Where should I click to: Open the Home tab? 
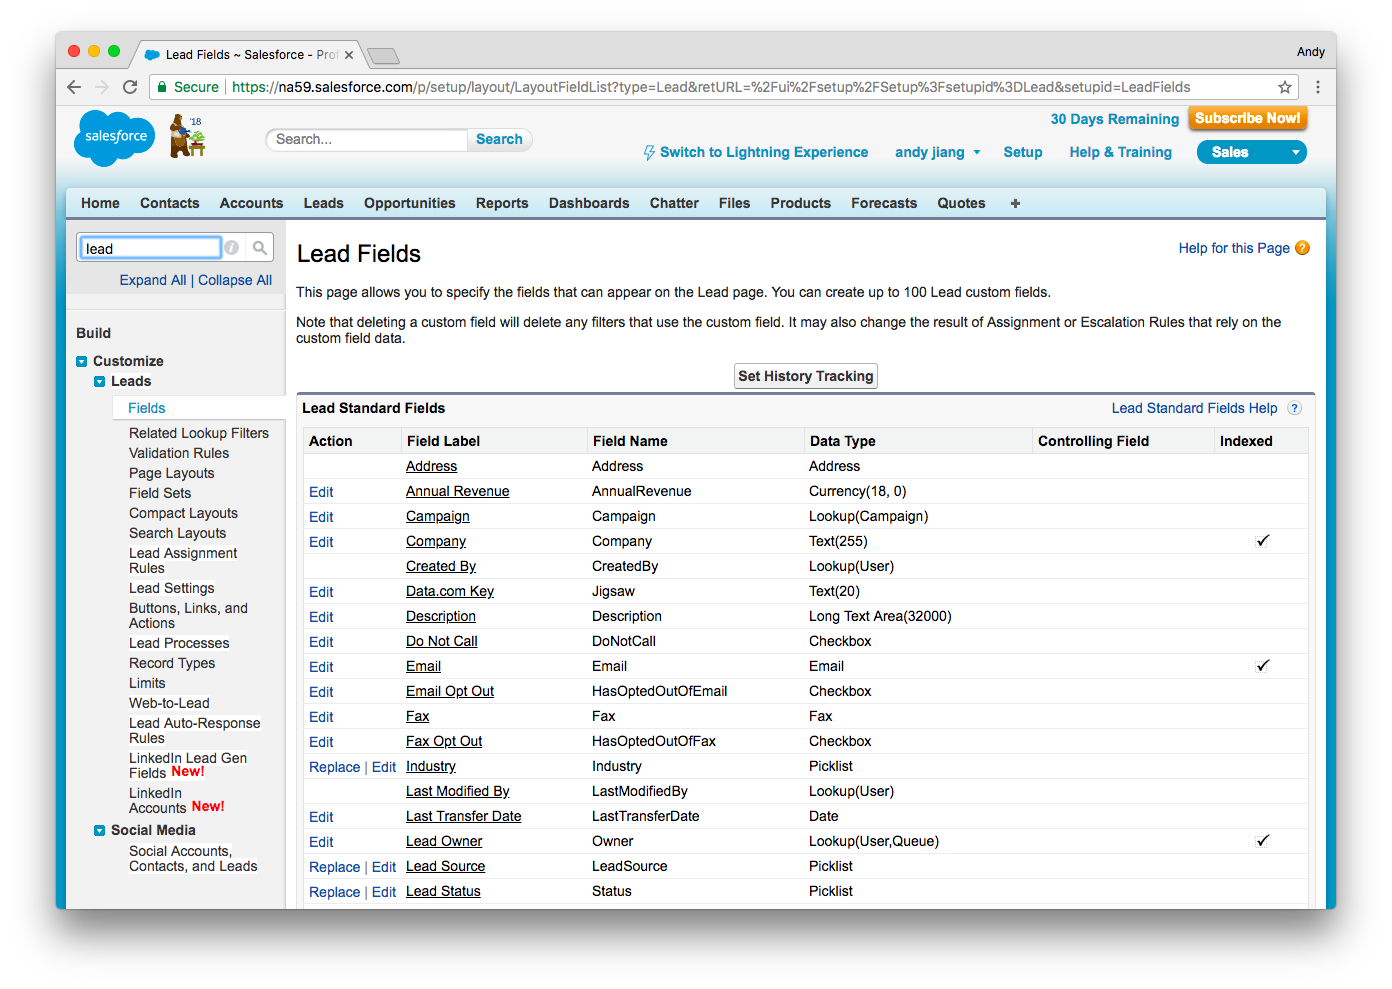(100, 203)
